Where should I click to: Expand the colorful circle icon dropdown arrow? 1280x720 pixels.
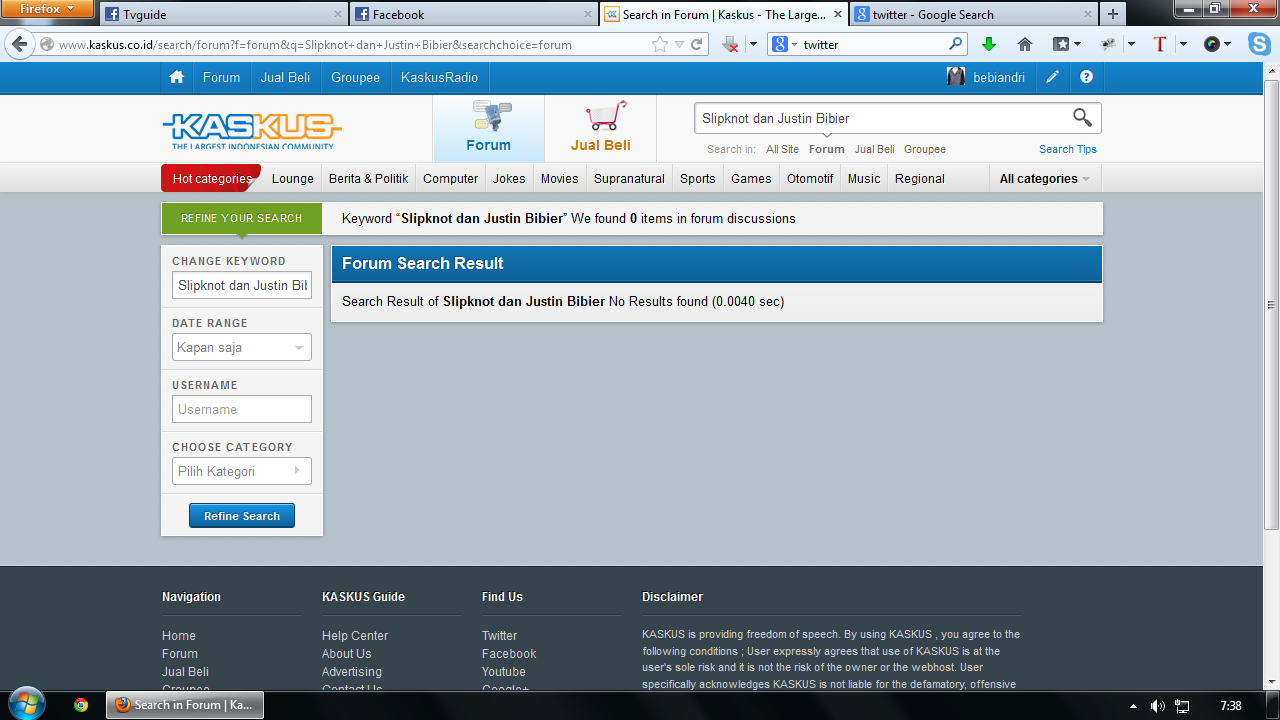1228,44
